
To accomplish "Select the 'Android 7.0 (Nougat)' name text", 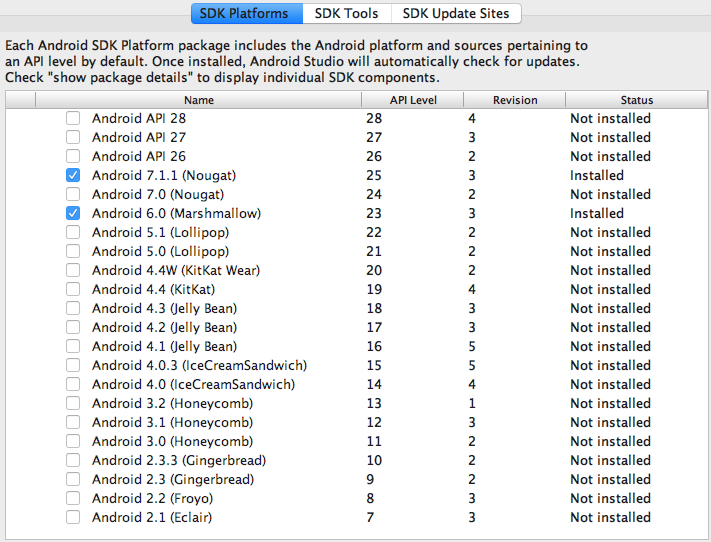I will click(158, 195).
